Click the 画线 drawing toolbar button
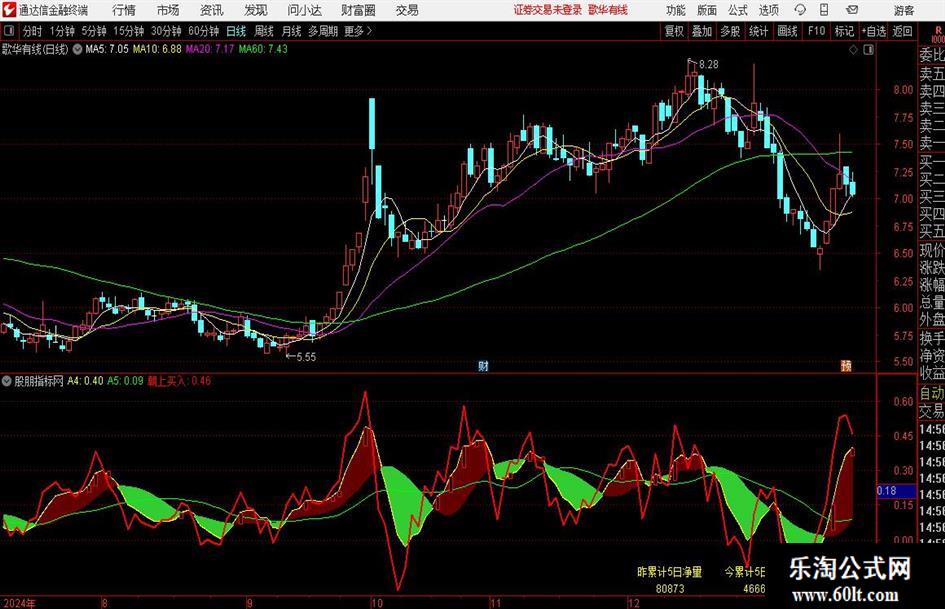This screenshot has width=945, height=609. (x=787, y=31)
